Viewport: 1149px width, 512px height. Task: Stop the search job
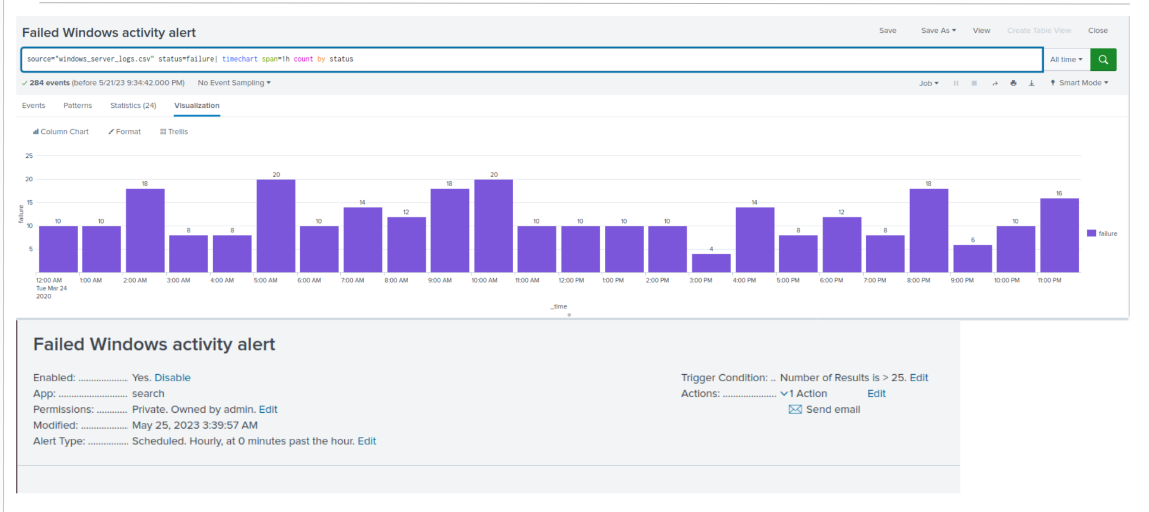pos(974,84)
